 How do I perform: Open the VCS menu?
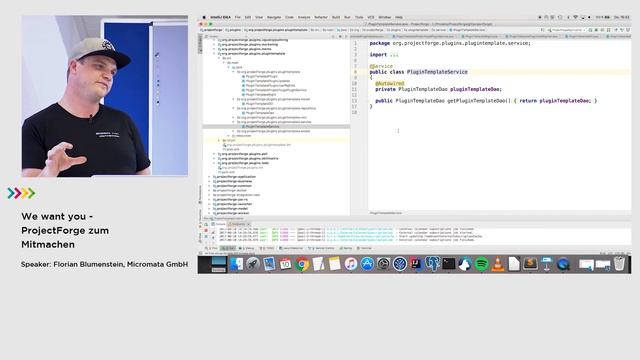coord(371,17)
